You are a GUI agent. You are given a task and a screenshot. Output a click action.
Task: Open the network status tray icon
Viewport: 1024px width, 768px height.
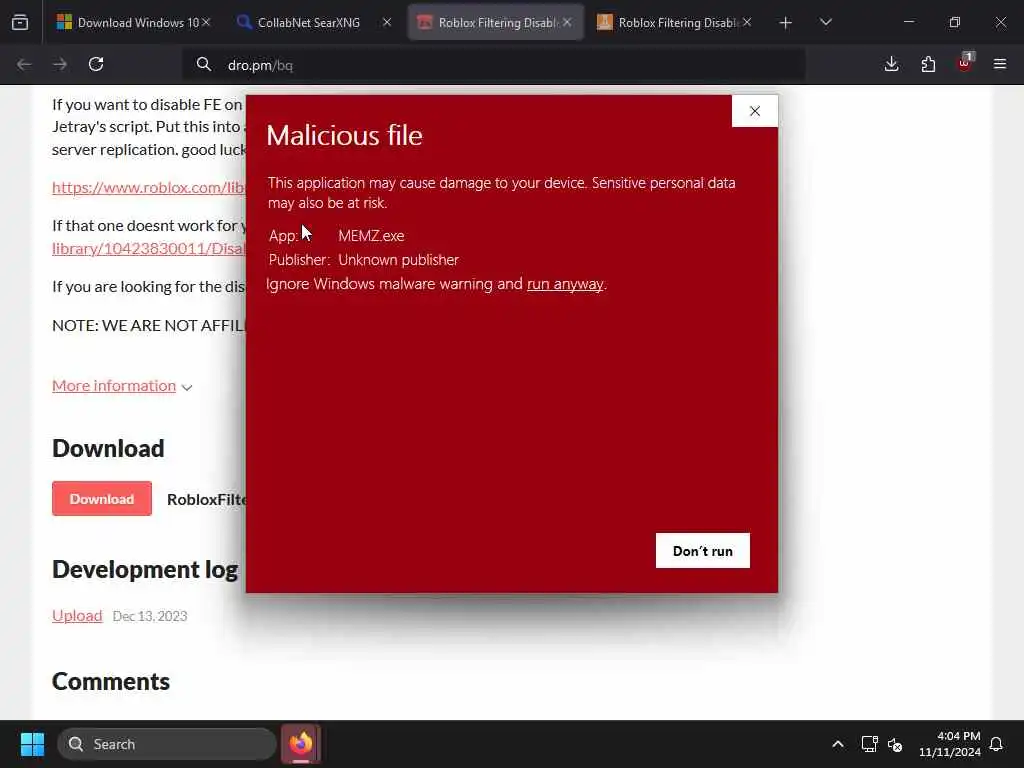click(869, 744)
